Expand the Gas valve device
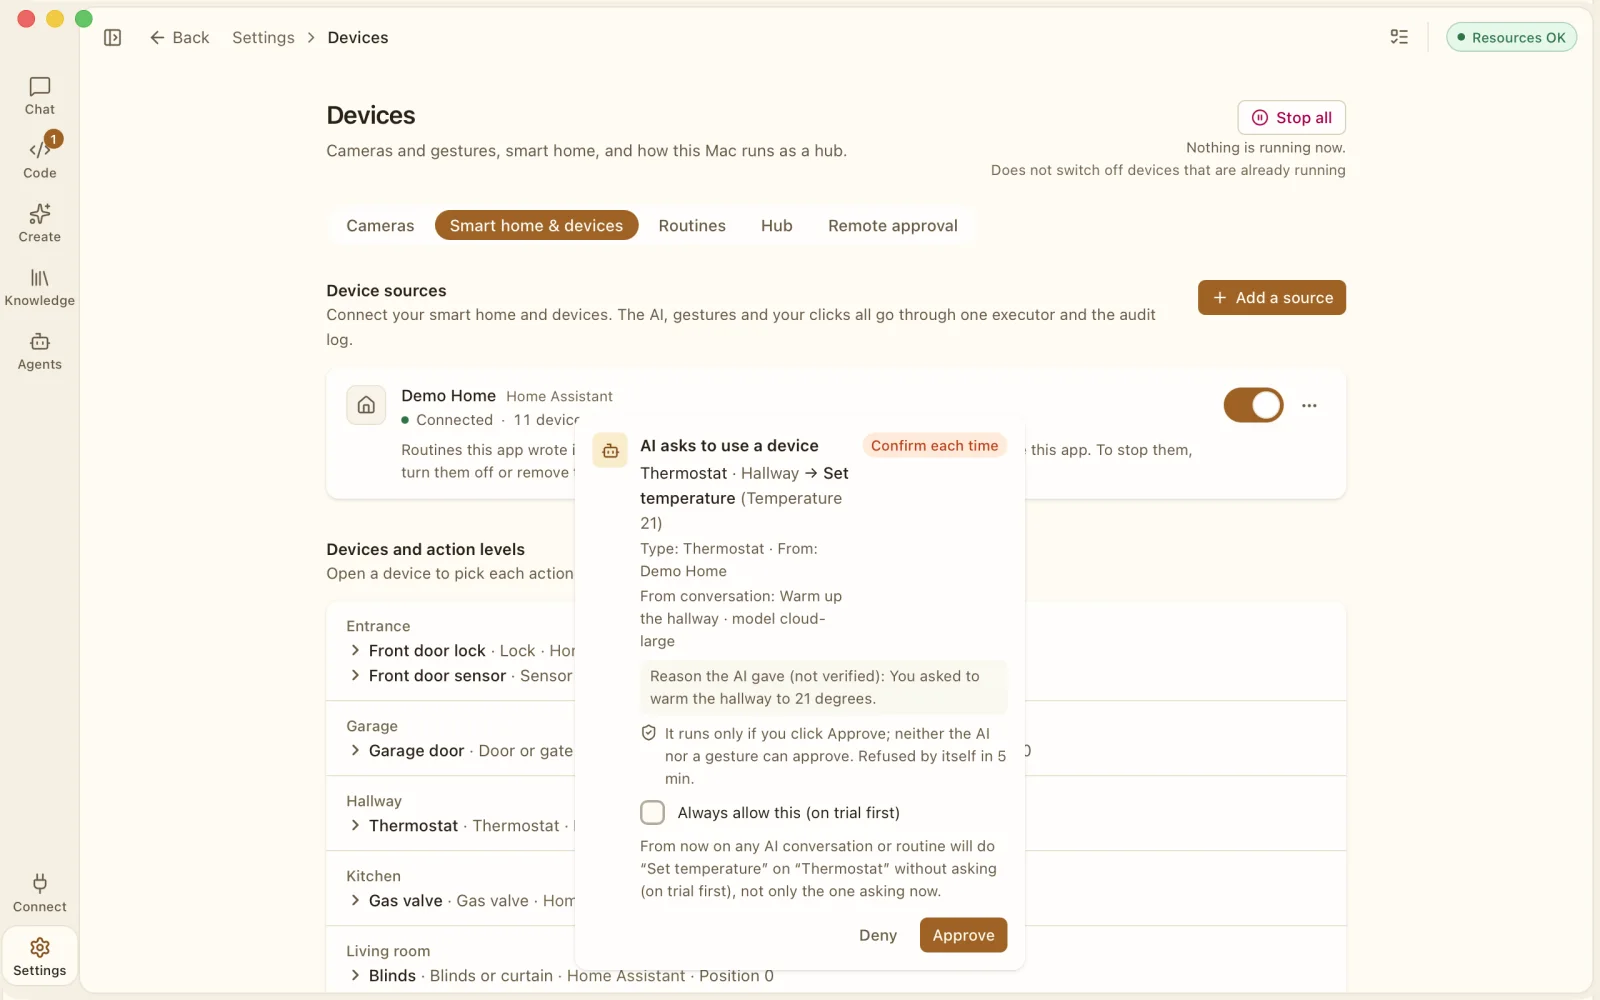This screenshot has width=1600, height=1000. pyautogui.click(x=355, y=900)
